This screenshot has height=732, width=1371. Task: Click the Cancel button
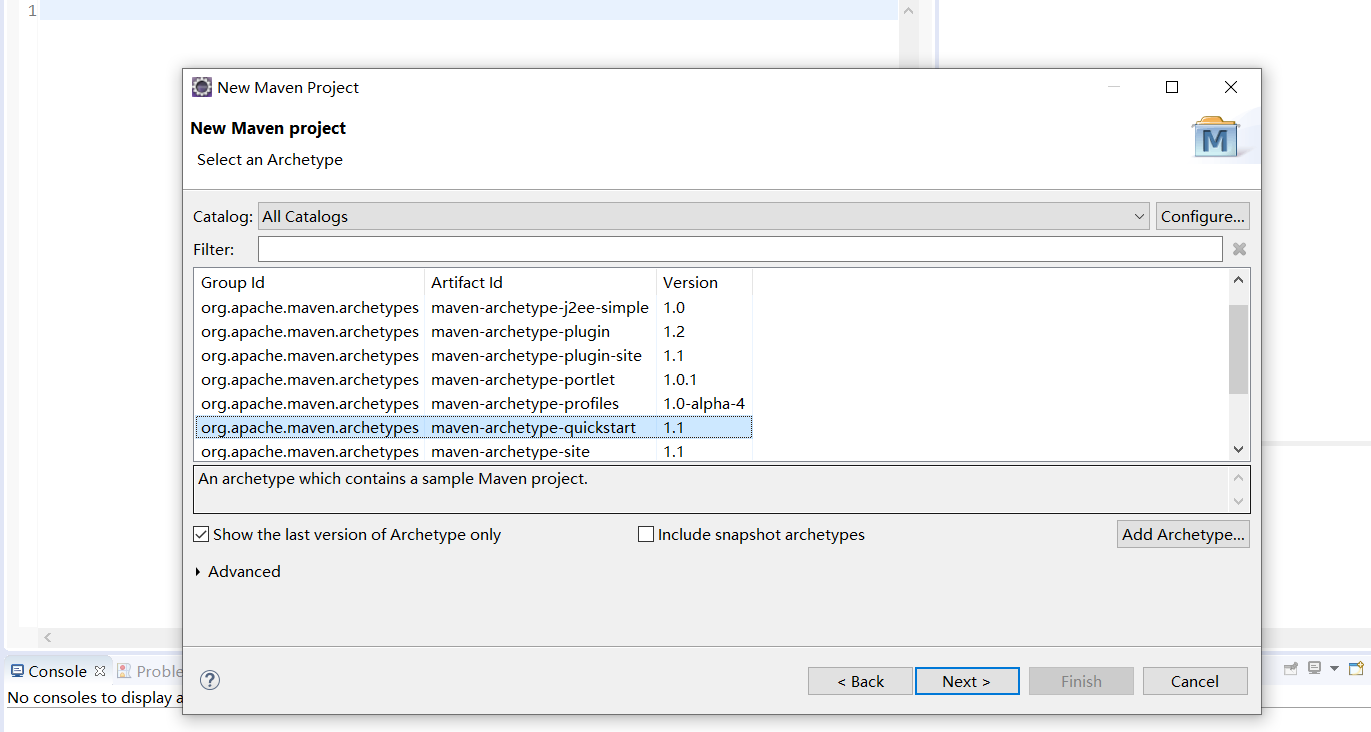tap(1195, 681)
